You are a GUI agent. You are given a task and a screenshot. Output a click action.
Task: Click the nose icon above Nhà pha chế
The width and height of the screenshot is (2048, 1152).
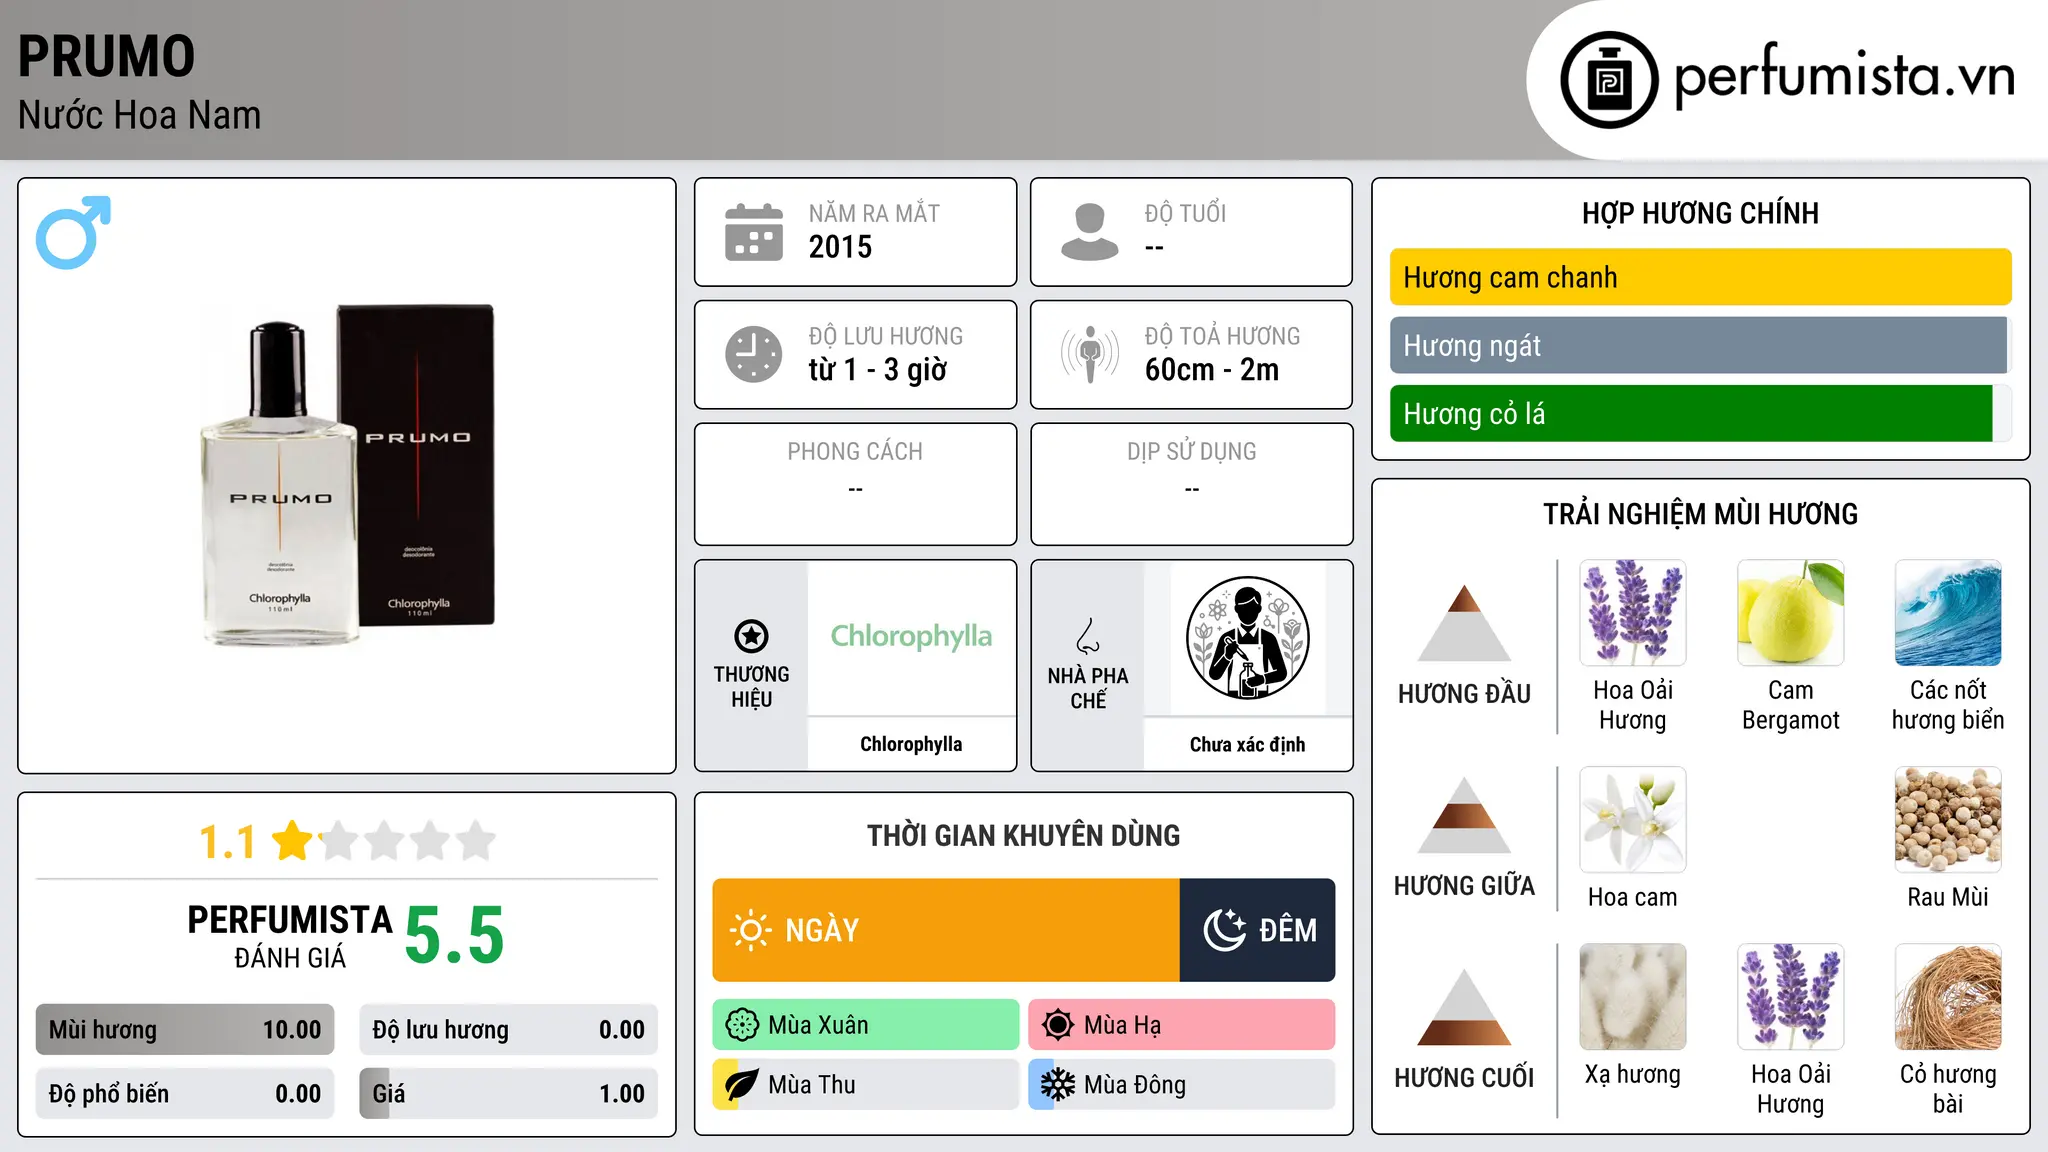1088,636
